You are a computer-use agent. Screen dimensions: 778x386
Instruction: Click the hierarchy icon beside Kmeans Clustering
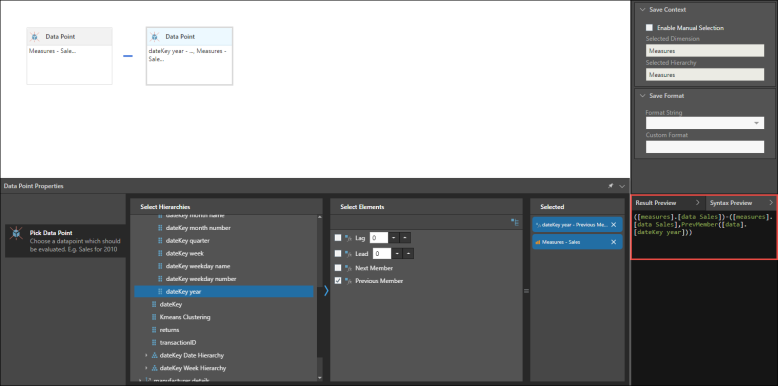pos(154,317)
